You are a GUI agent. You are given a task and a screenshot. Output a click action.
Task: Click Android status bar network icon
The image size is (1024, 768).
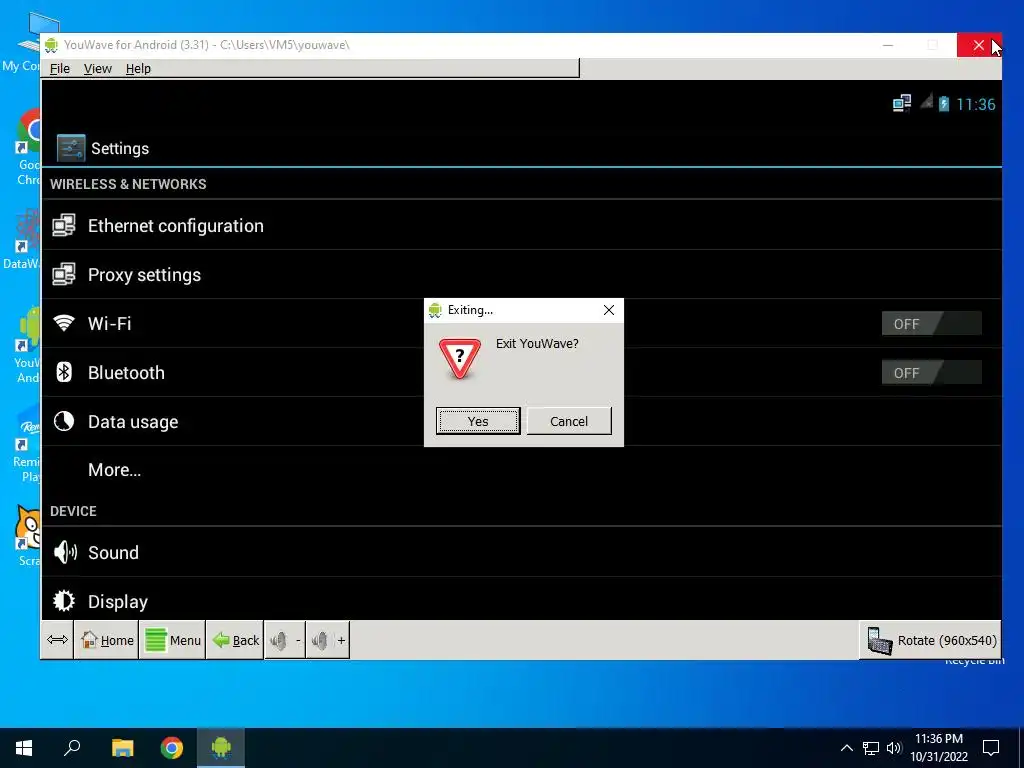tap(902, 103)
